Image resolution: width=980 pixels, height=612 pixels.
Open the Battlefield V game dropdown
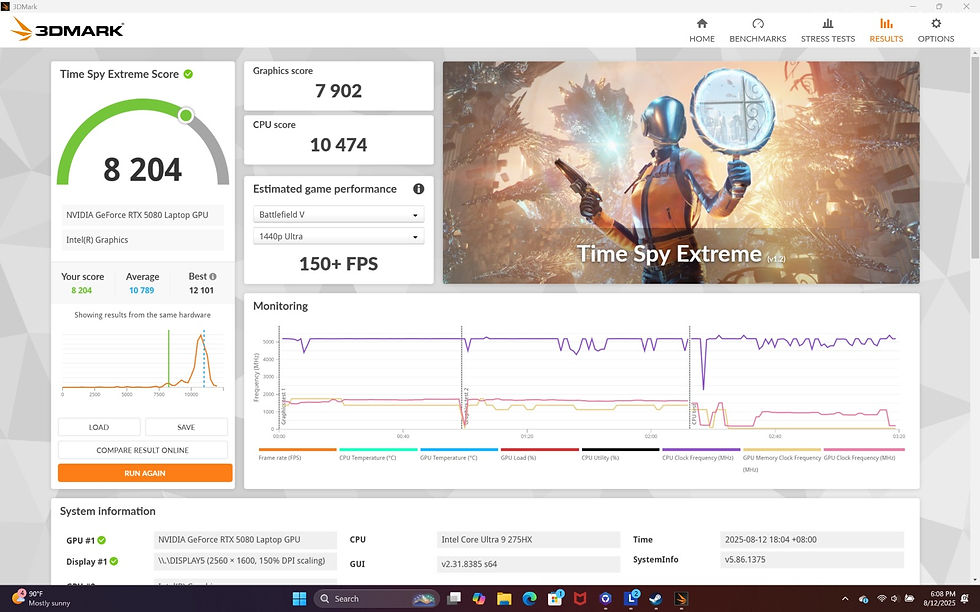click(x=338, y=214)
